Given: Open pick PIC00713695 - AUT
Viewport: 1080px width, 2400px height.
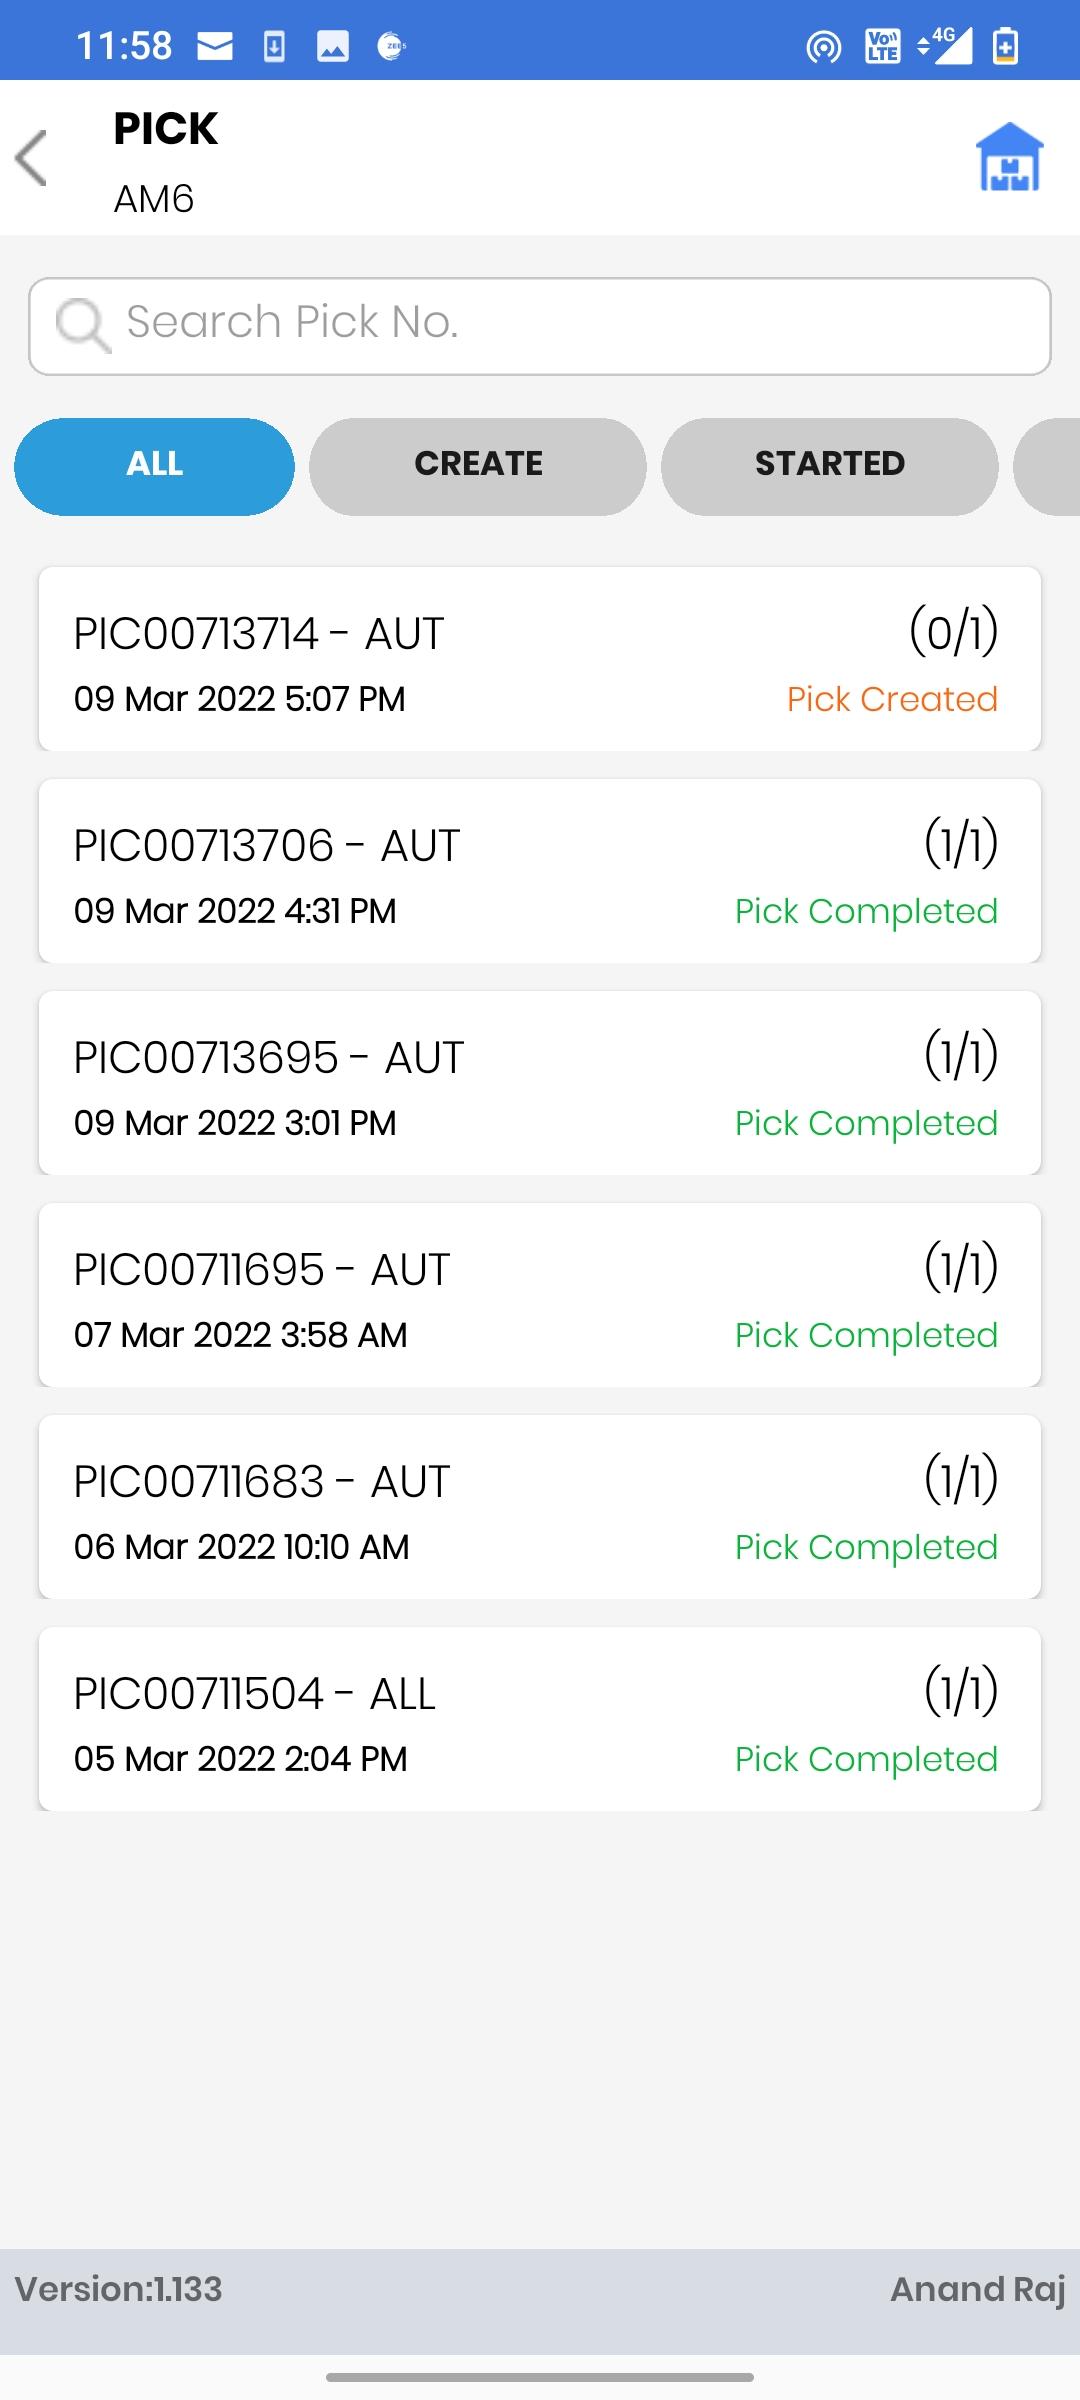Looking at the screenshot, I should click(540, 1083).
